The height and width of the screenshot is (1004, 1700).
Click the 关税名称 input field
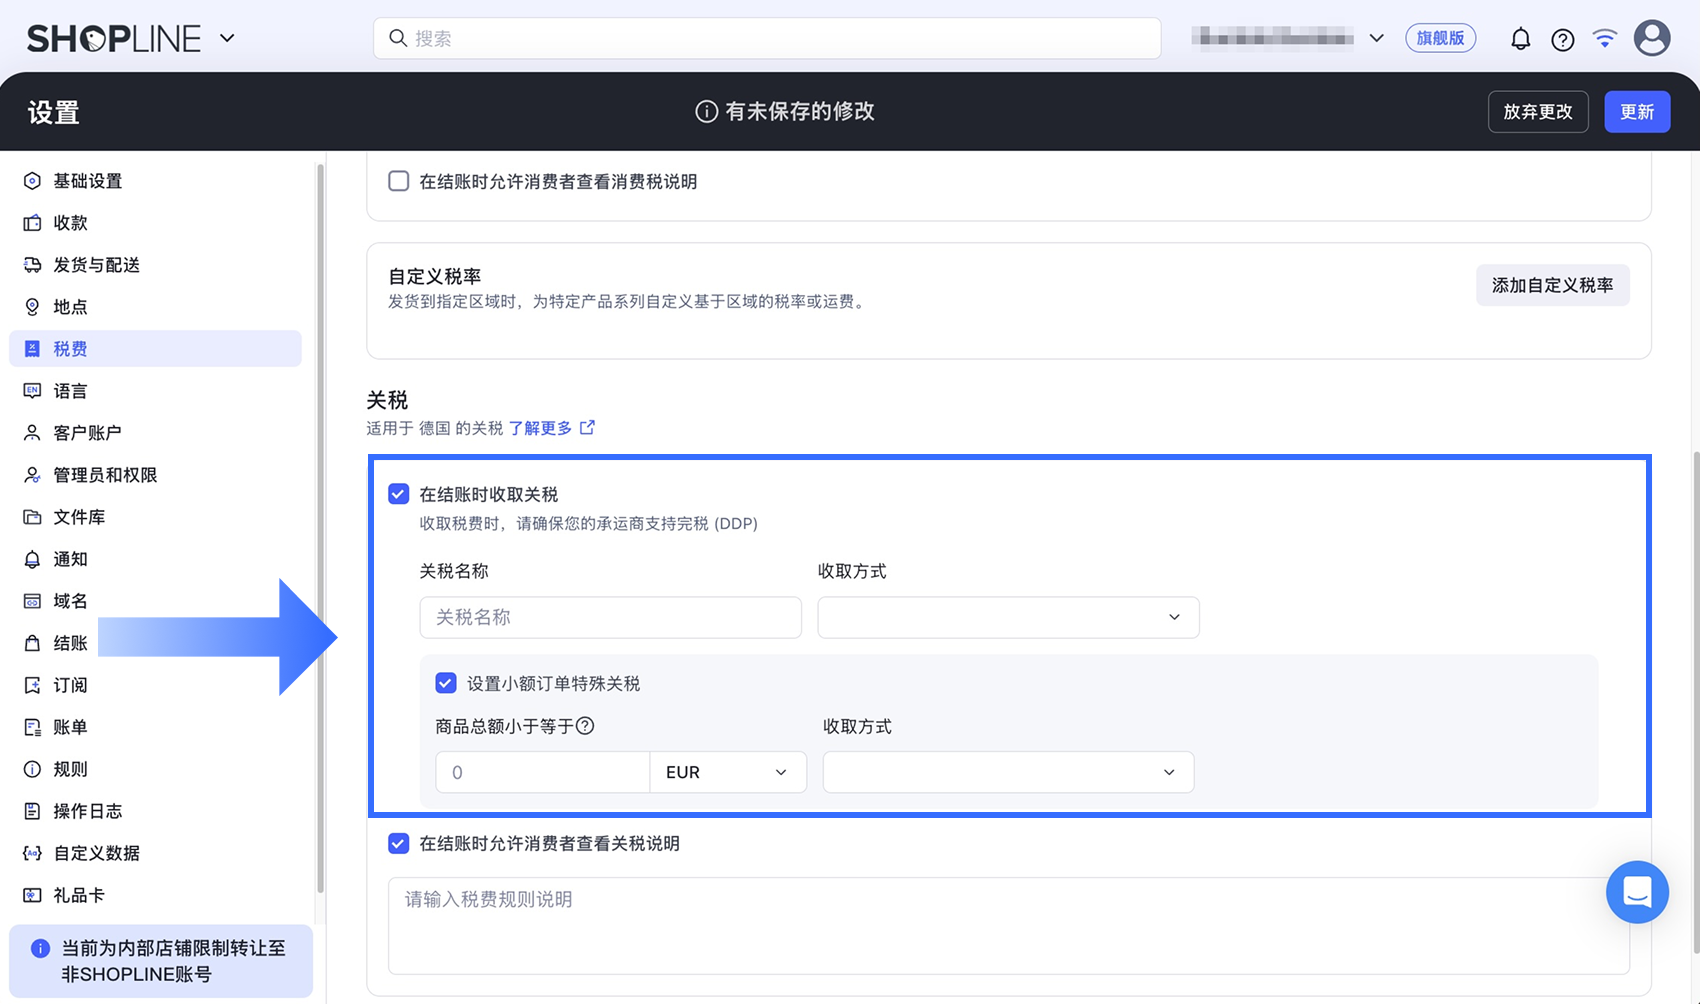tap(610, 617)
